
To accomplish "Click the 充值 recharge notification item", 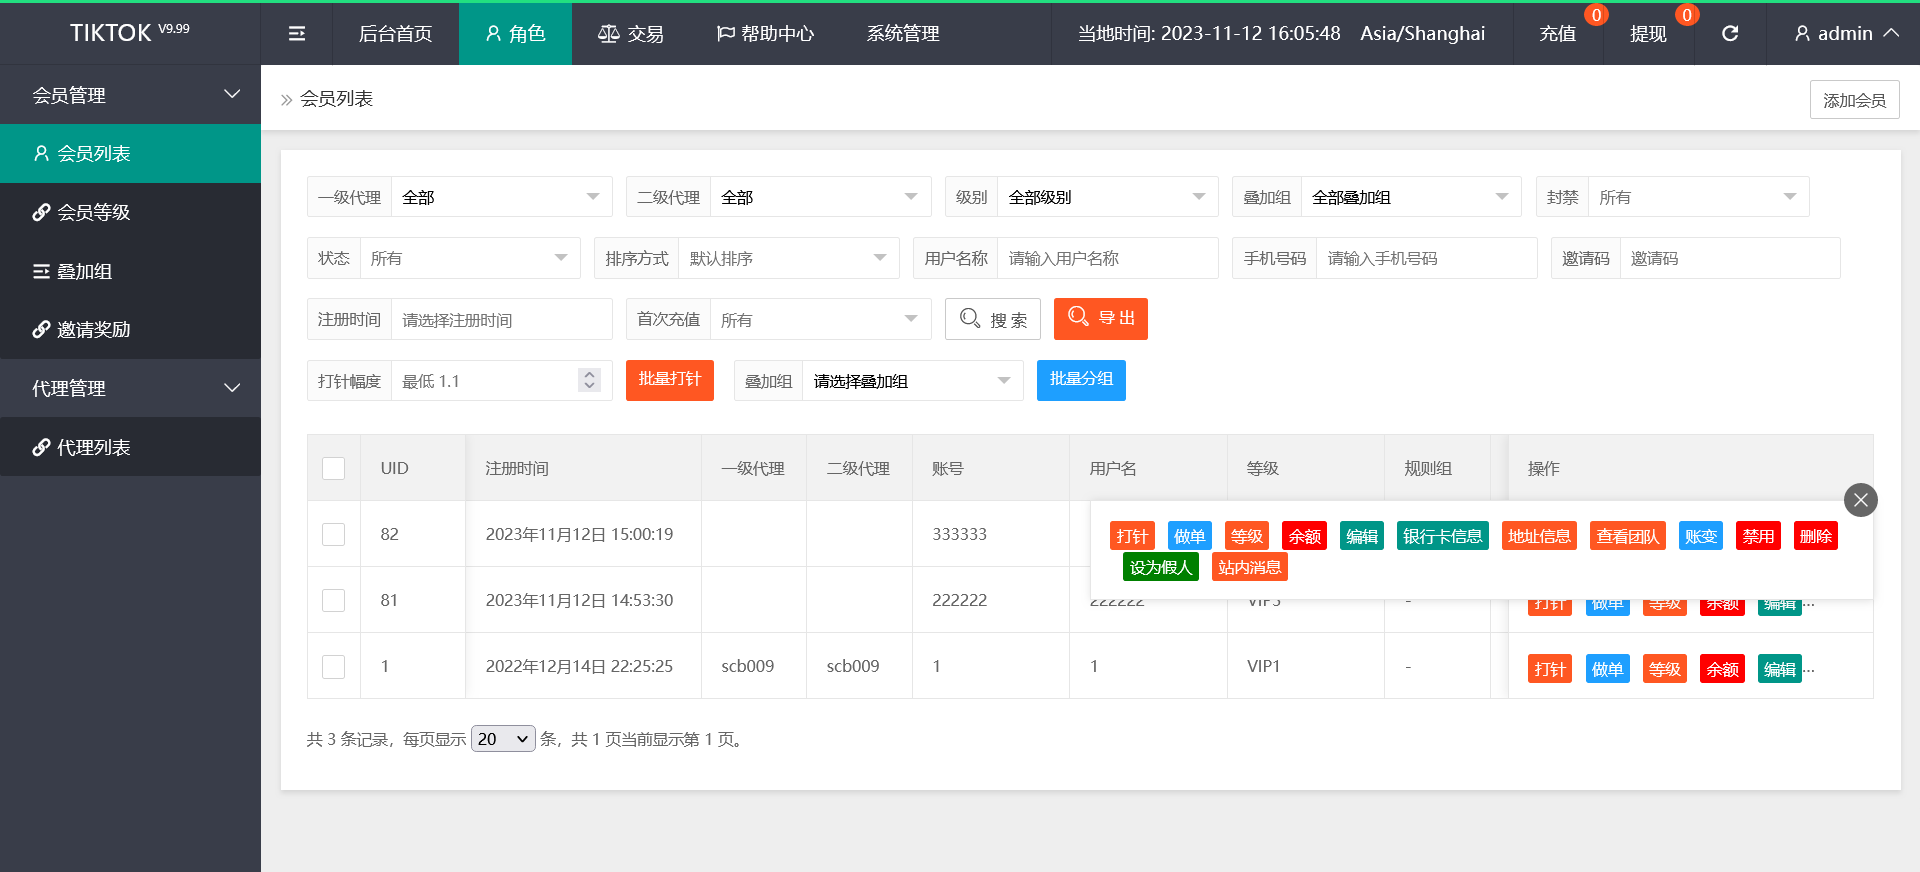I will click(x=1557, y=34).
